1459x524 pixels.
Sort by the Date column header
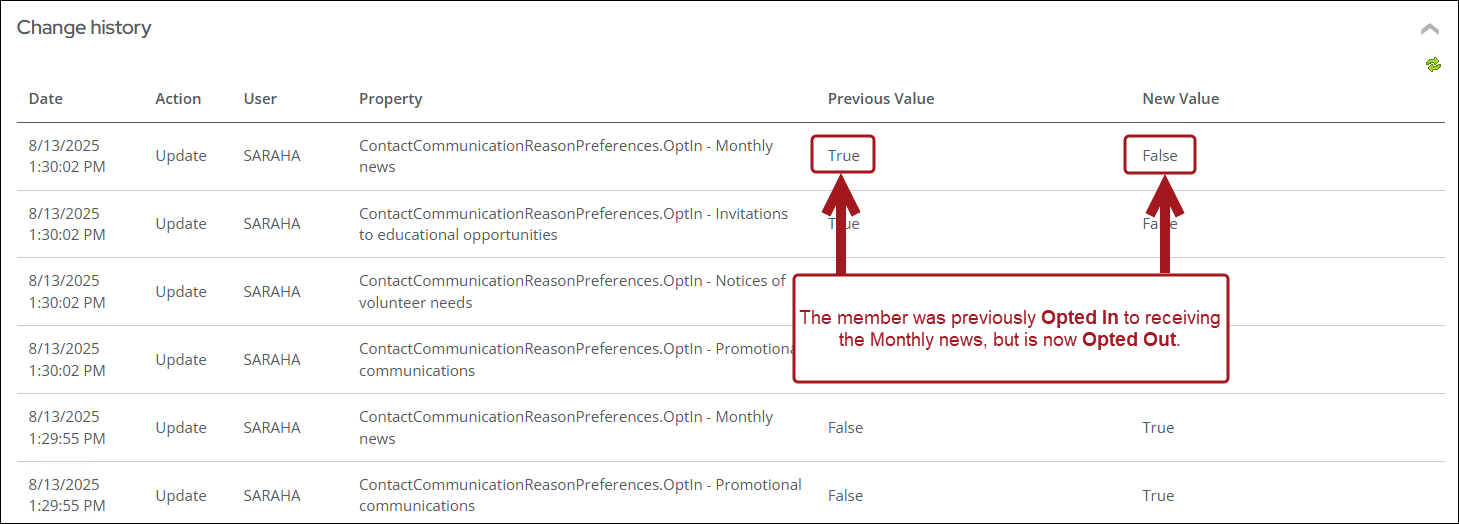click(45, 99)
